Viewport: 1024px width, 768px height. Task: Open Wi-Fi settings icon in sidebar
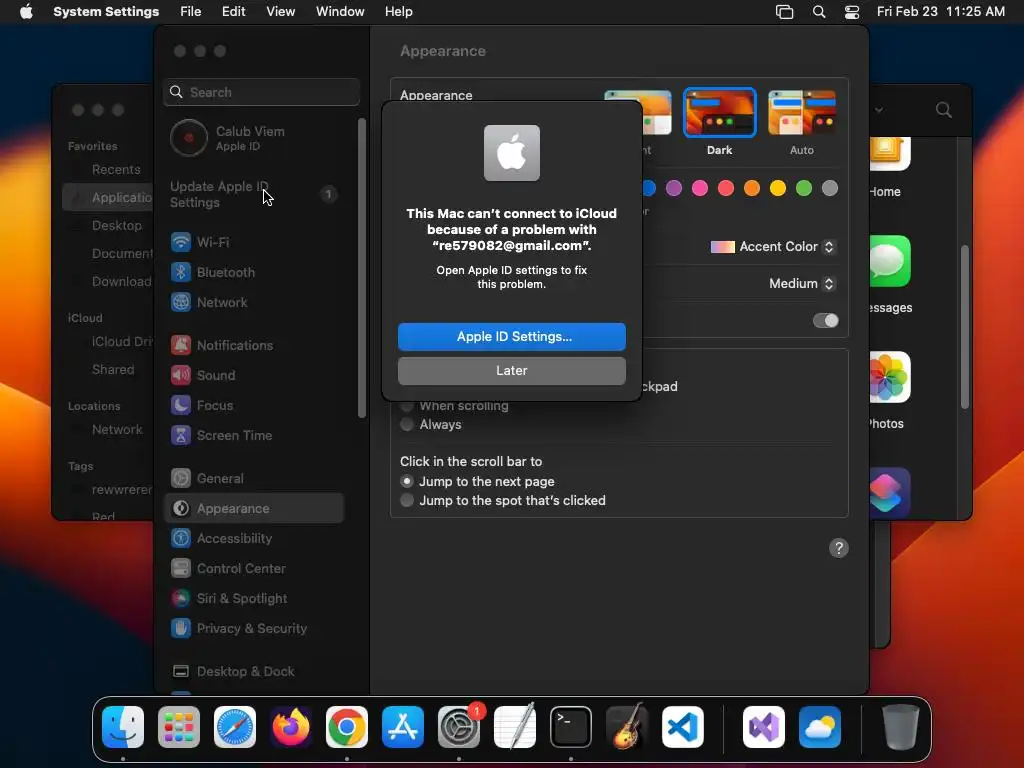181,242
